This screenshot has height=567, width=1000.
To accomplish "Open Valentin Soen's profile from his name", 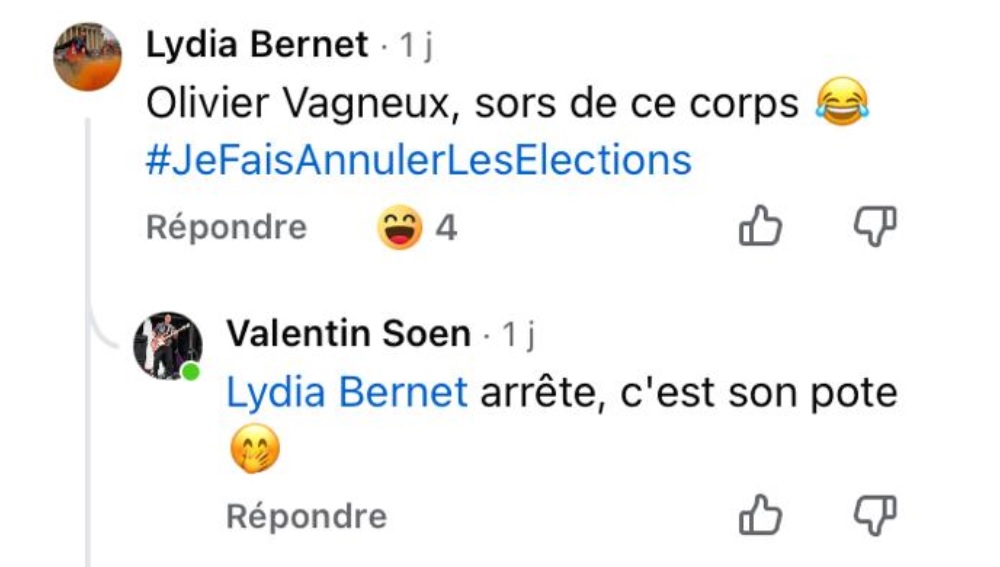I will 348,334.
